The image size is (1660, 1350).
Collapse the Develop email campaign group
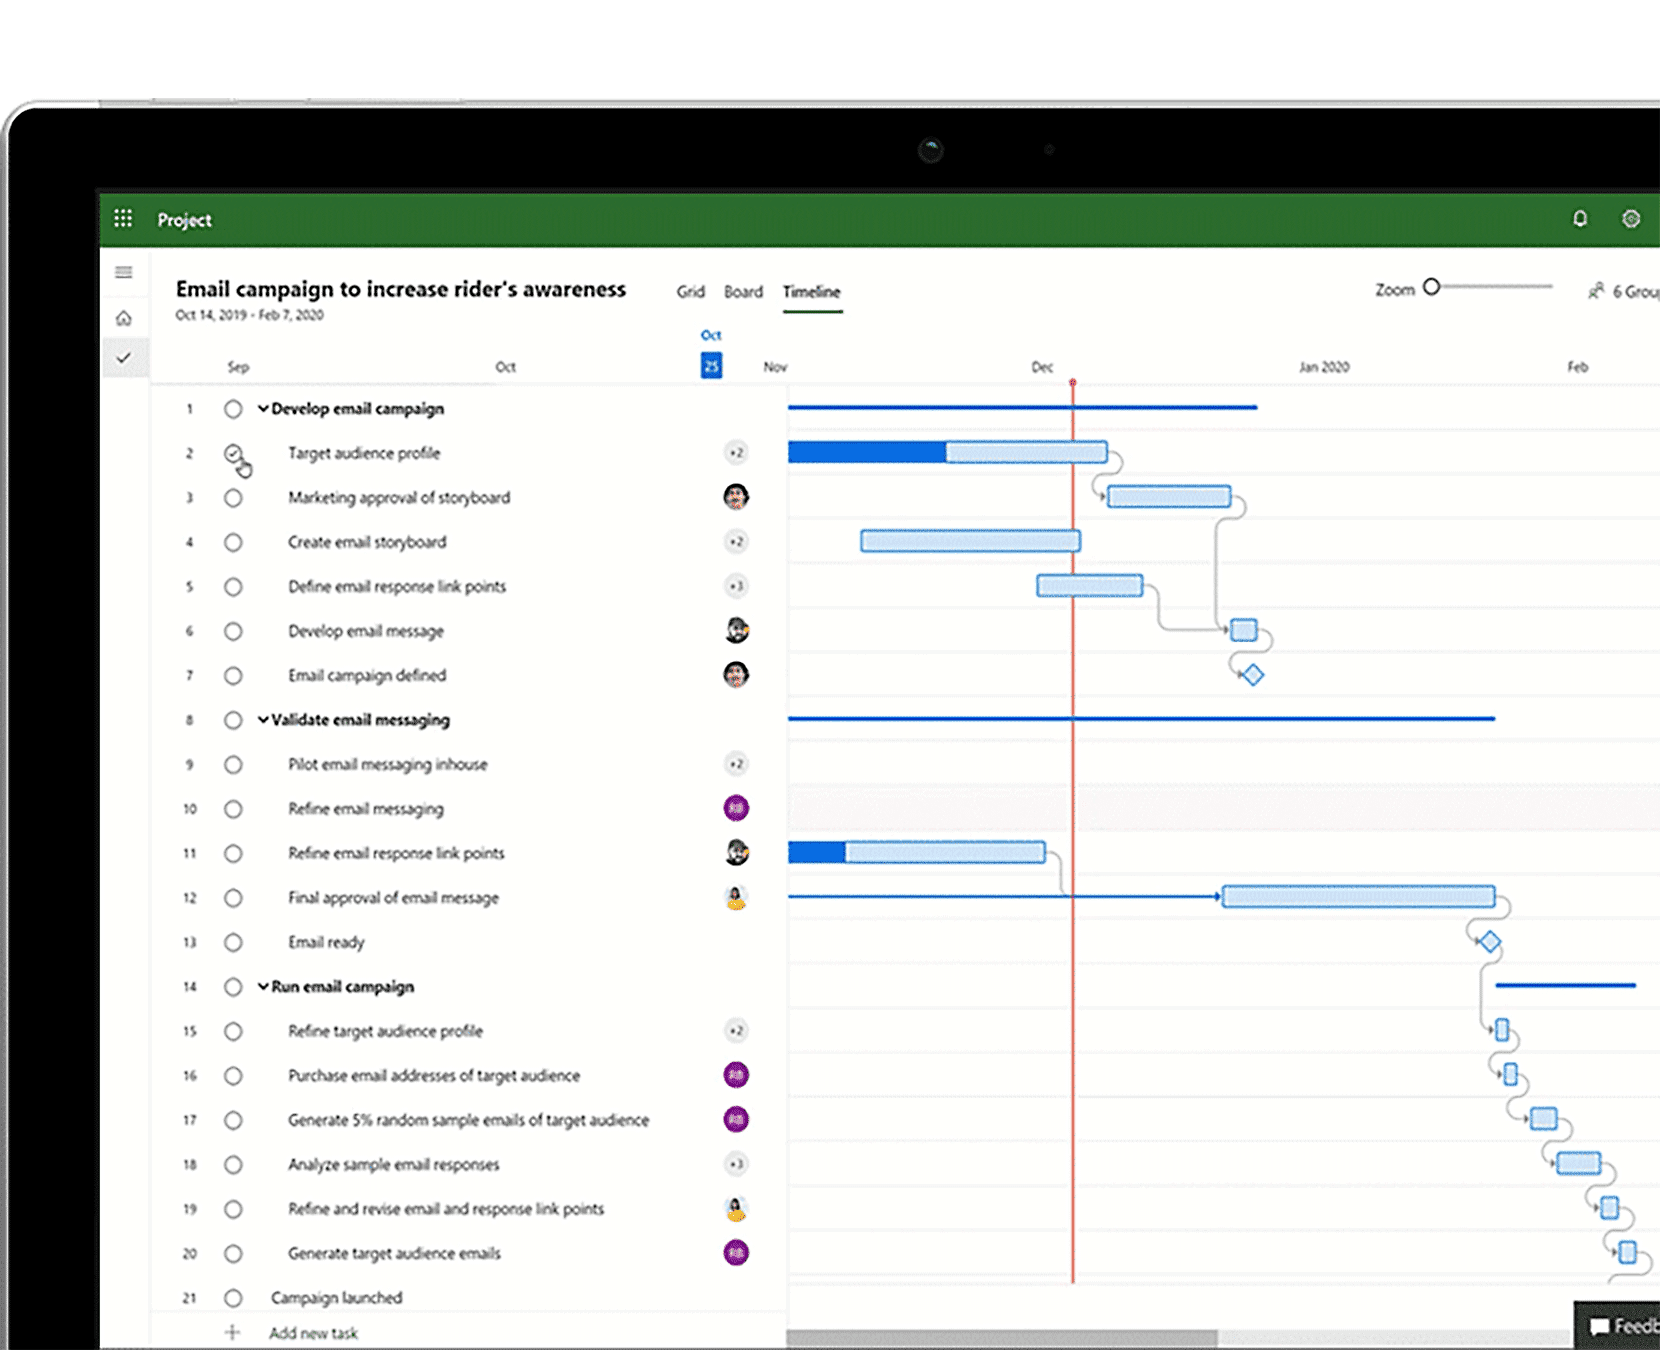pyautogui.click(x=264, y=408)
